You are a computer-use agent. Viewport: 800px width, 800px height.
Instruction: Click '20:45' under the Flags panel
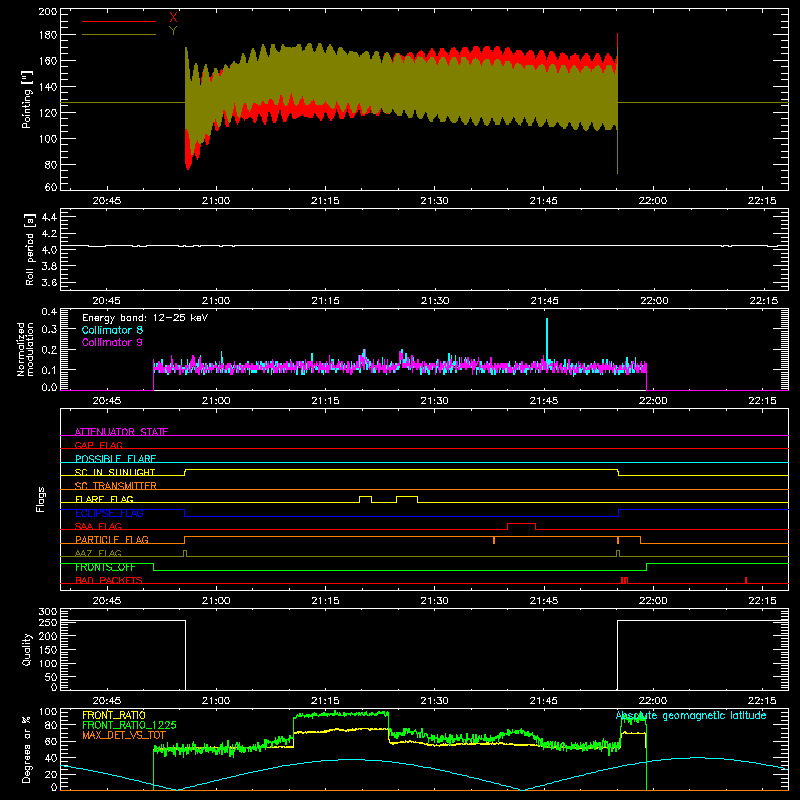107,601
